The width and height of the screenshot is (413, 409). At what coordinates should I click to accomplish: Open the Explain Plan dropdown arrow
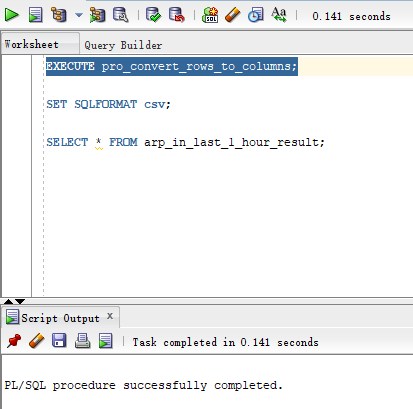click(79, 15)
